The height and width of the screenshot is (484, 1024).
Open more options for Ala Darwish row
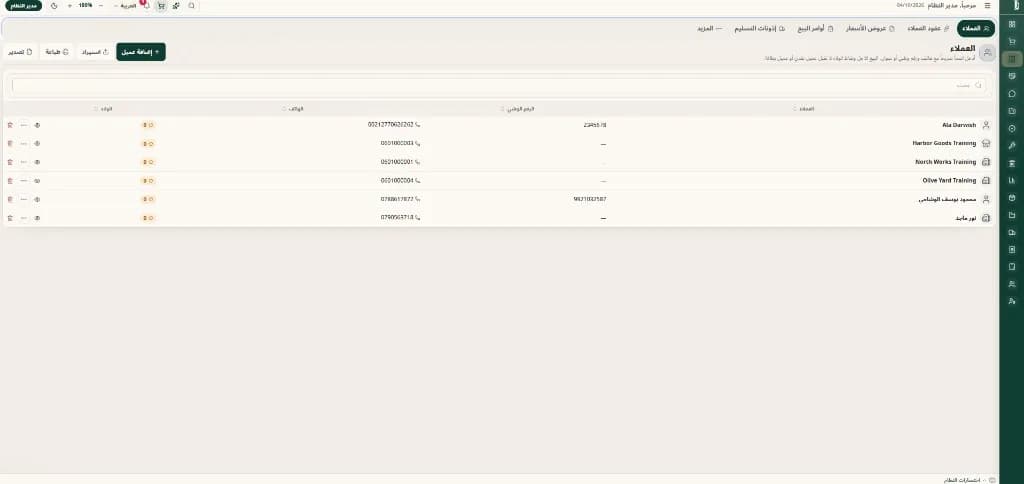click(x=24, y=125)
